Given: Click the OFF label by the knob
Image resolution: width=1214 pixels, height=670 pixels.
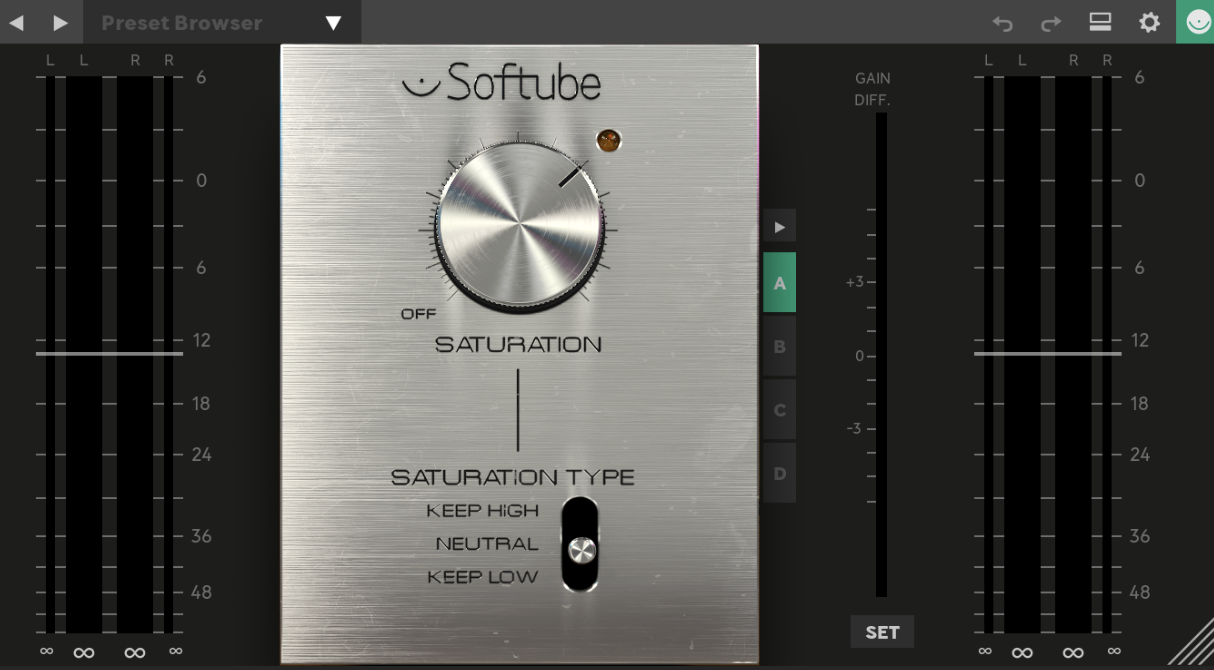Looking at the screenshot, I should click(x=418, y=314).
